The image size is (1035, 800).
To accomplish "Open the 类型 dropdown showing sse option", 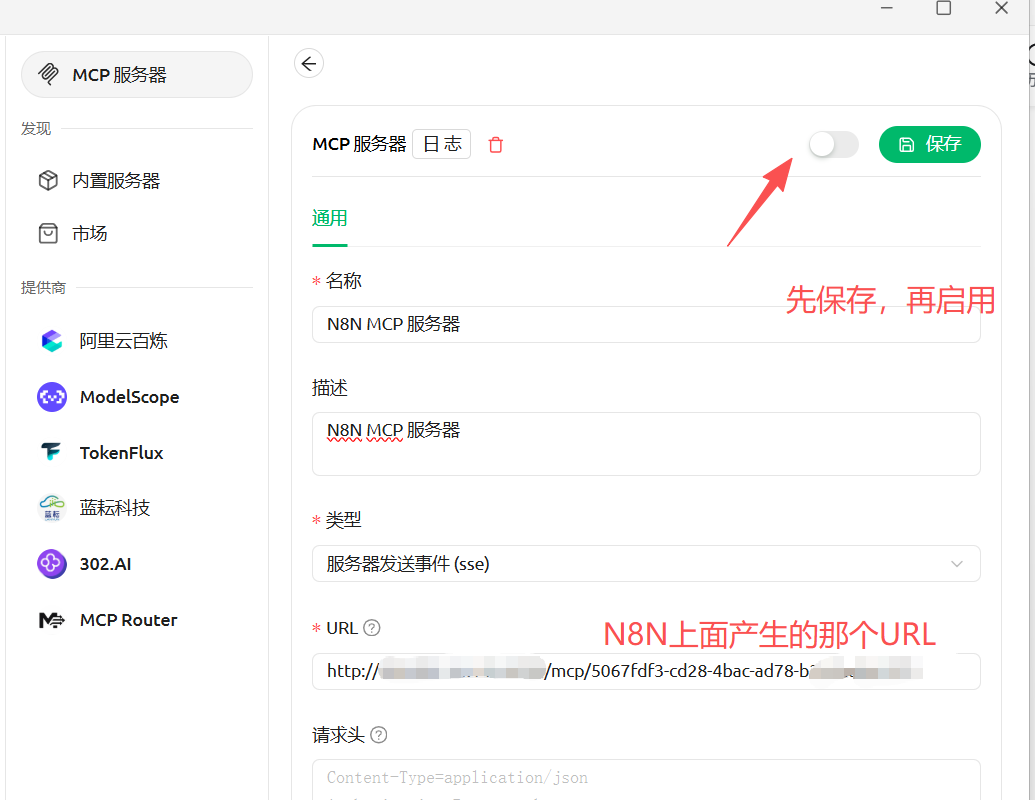I will (646, 563).
